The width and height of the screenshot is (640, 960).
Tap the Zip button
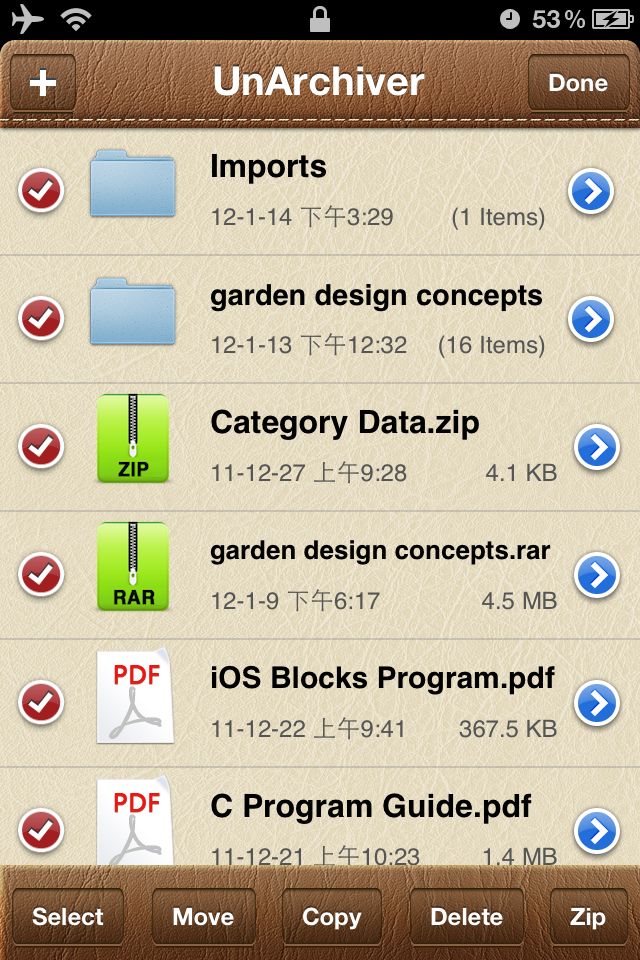pos(588,917)
